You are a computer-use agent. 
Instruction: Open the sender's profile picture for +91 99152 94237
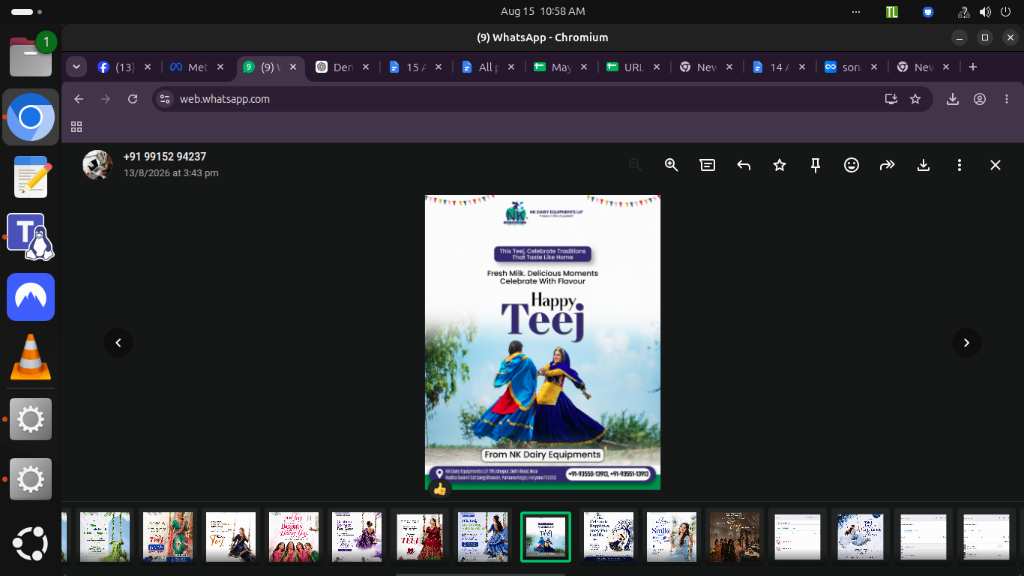(x=98, y=165)
